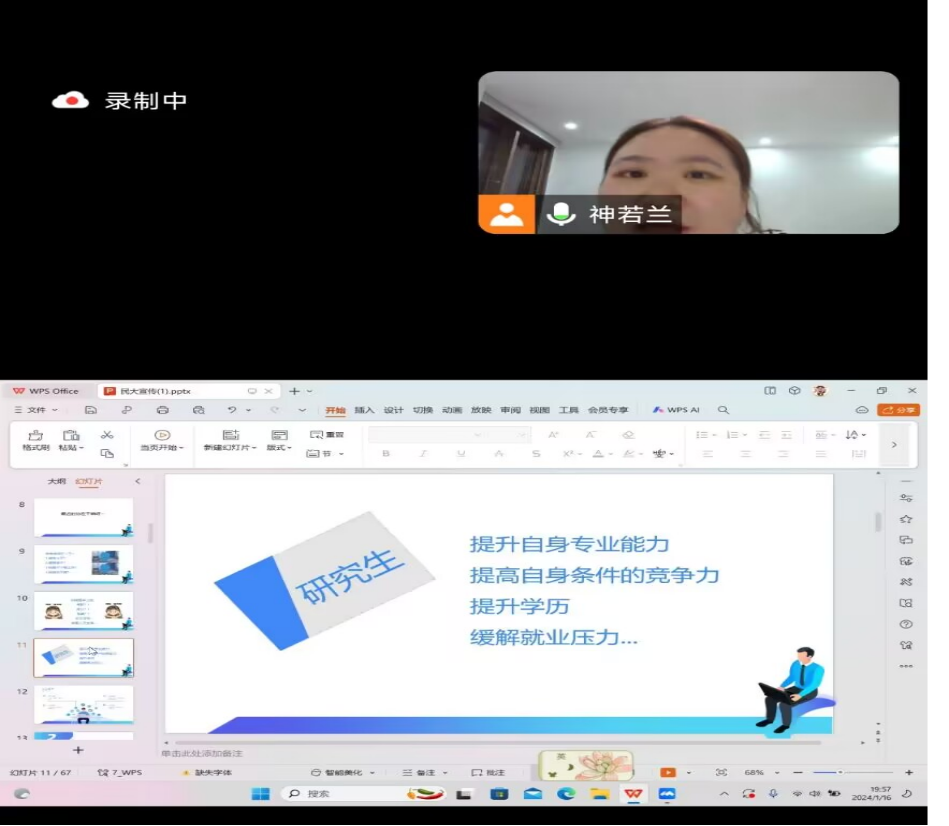Click the print icon in quick access bar

point(162,410)
